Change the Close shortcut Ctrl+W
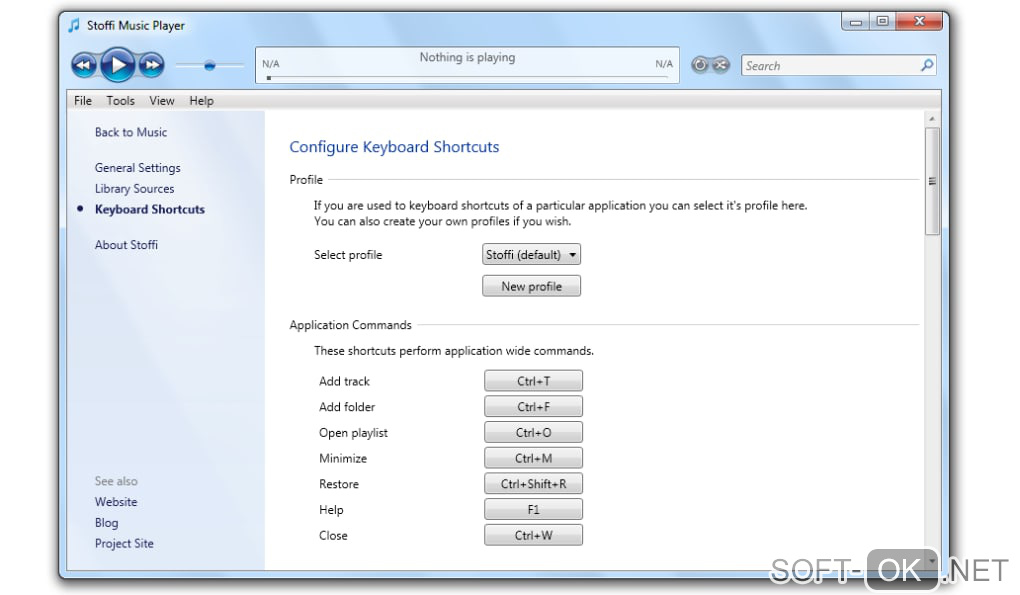Screen dimensions: 1020x595 [533, 535]
